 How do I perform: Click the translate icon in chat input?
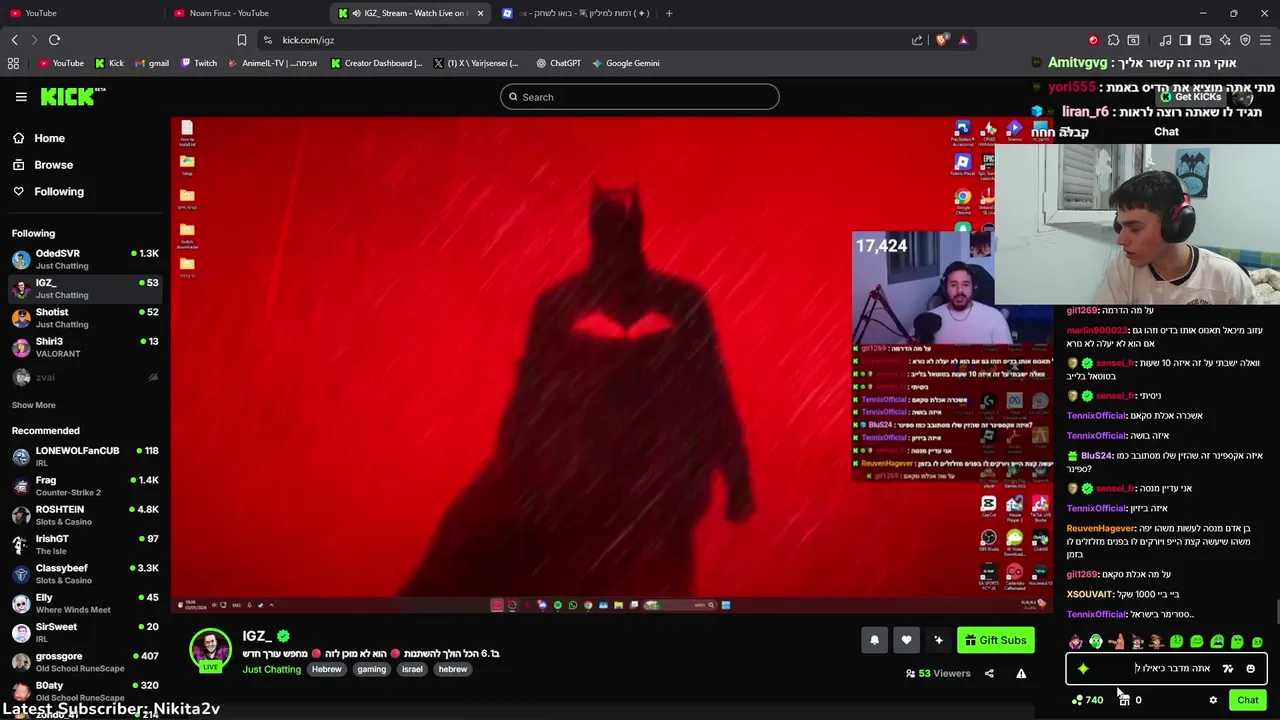click(x=1228, y=668)
